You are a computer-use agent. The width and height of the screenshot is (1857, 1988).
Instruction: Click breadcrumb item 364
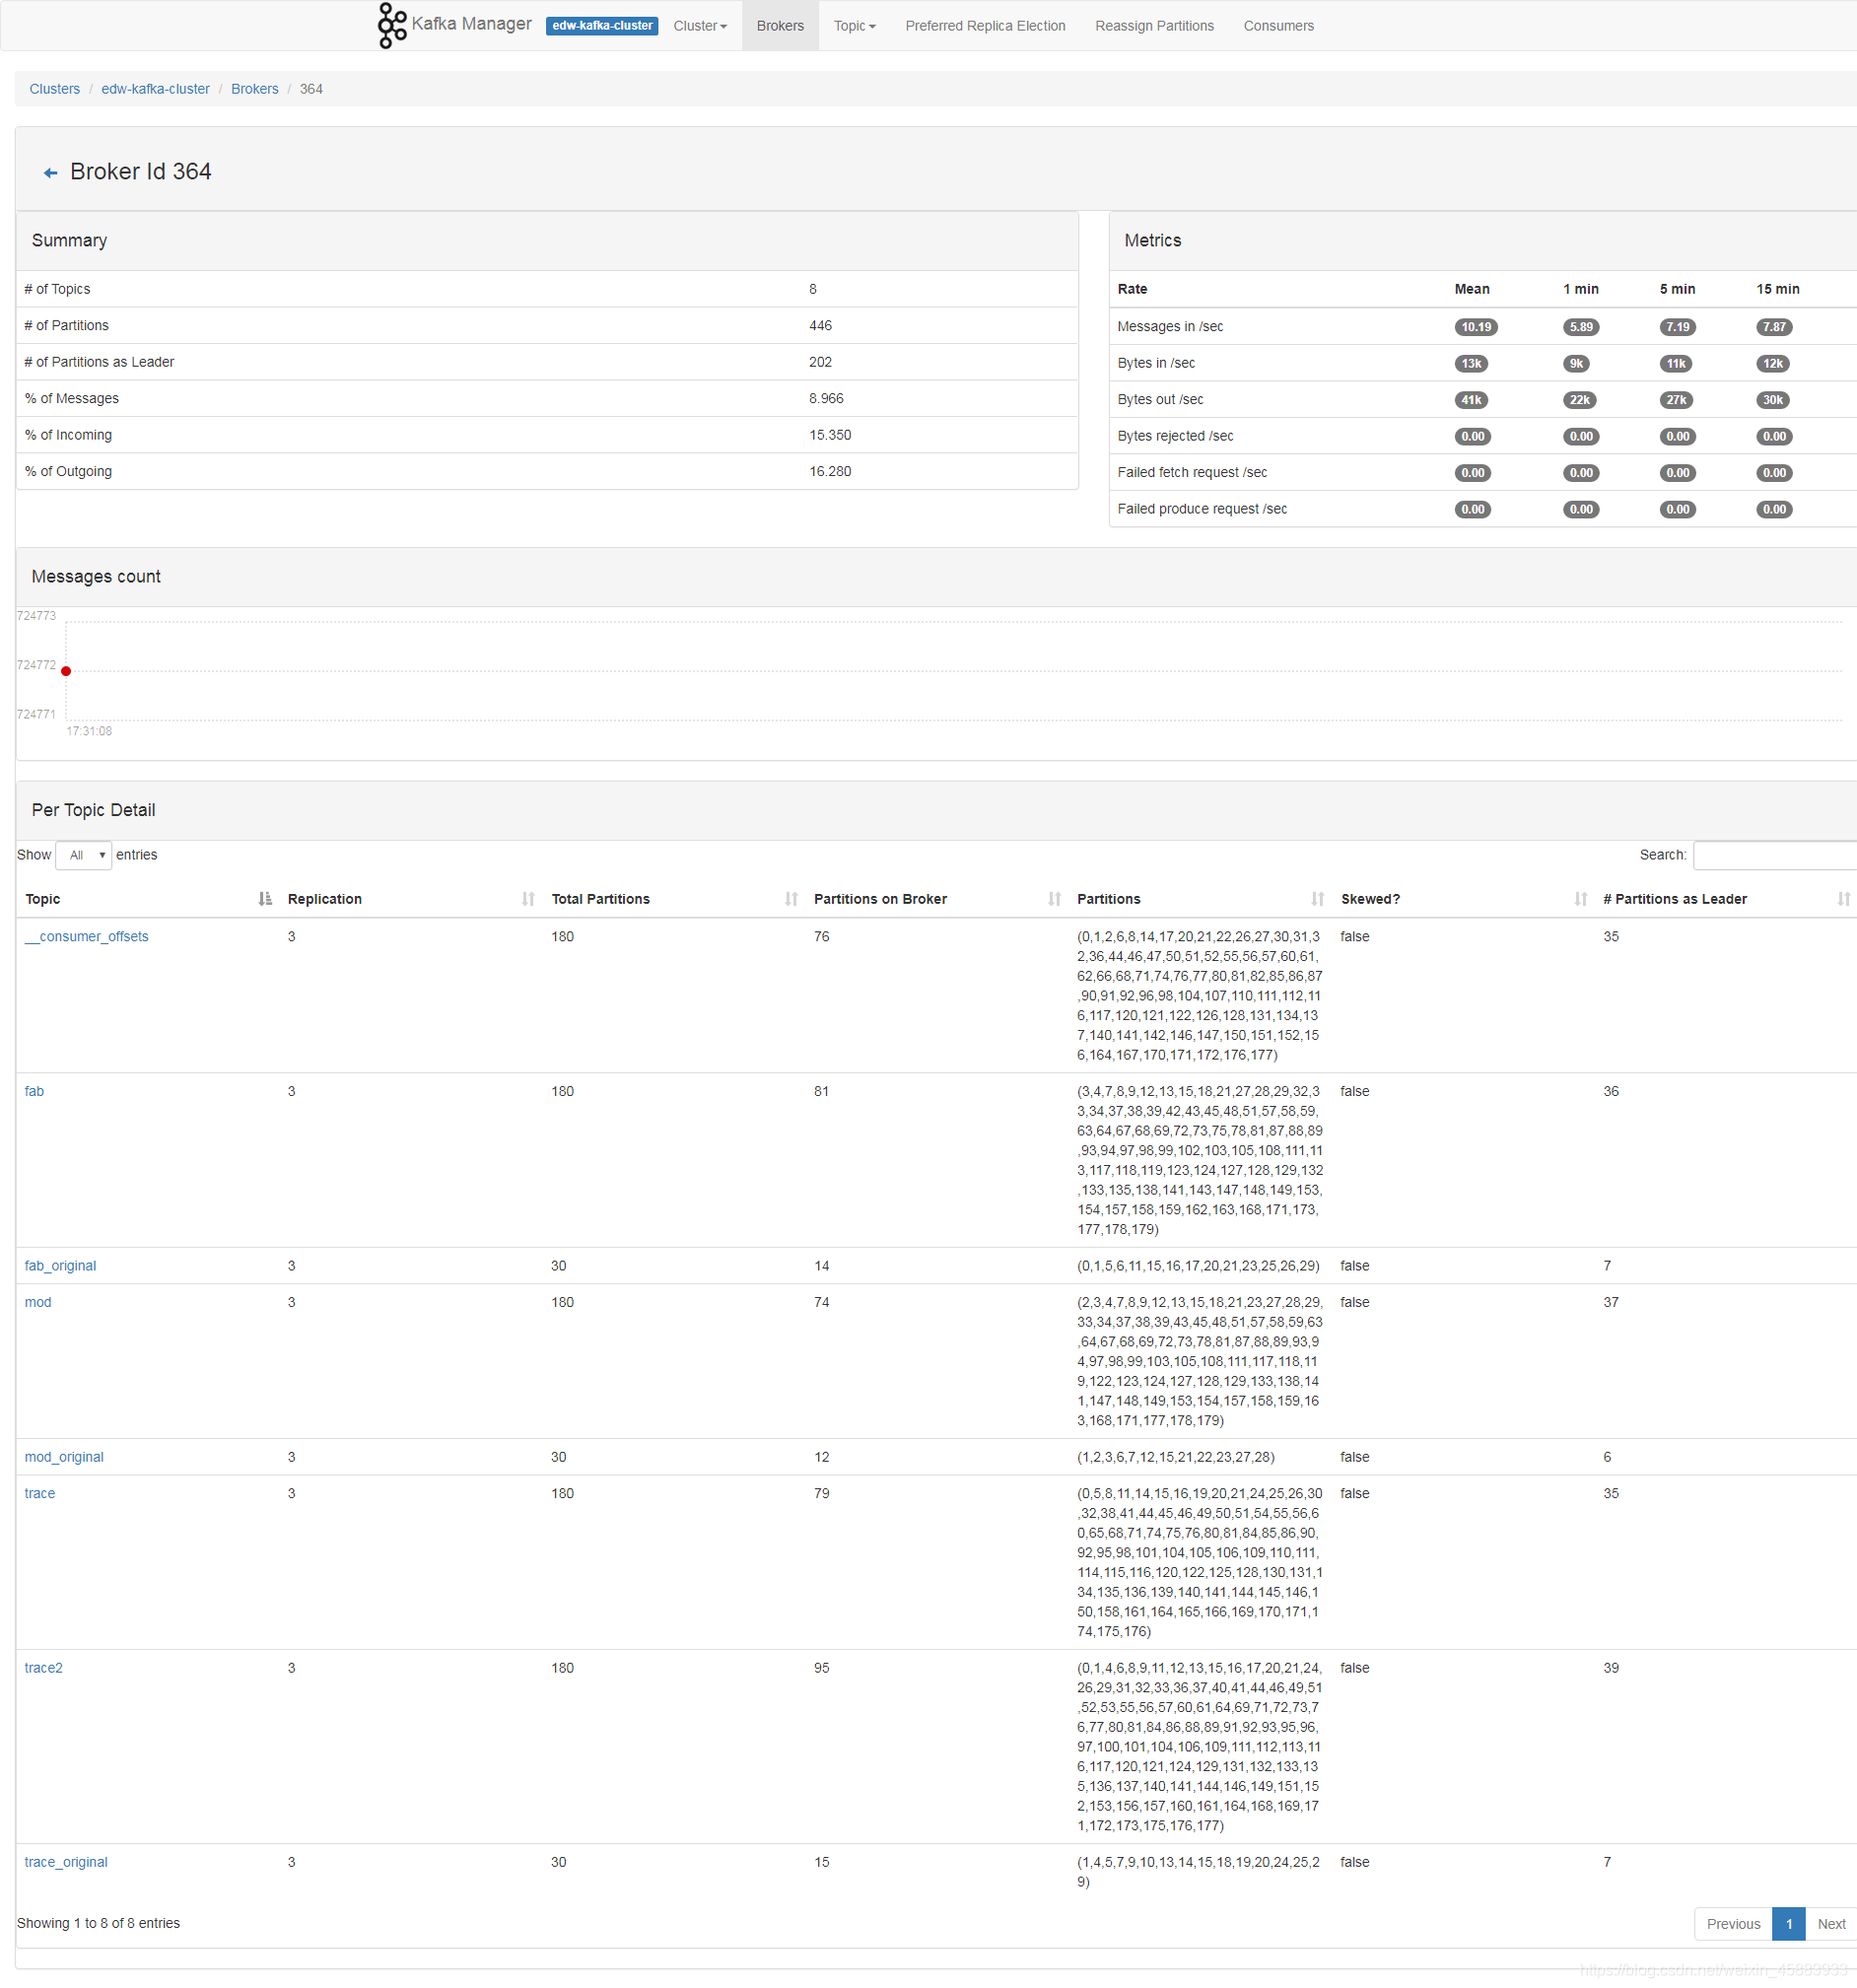311,89
